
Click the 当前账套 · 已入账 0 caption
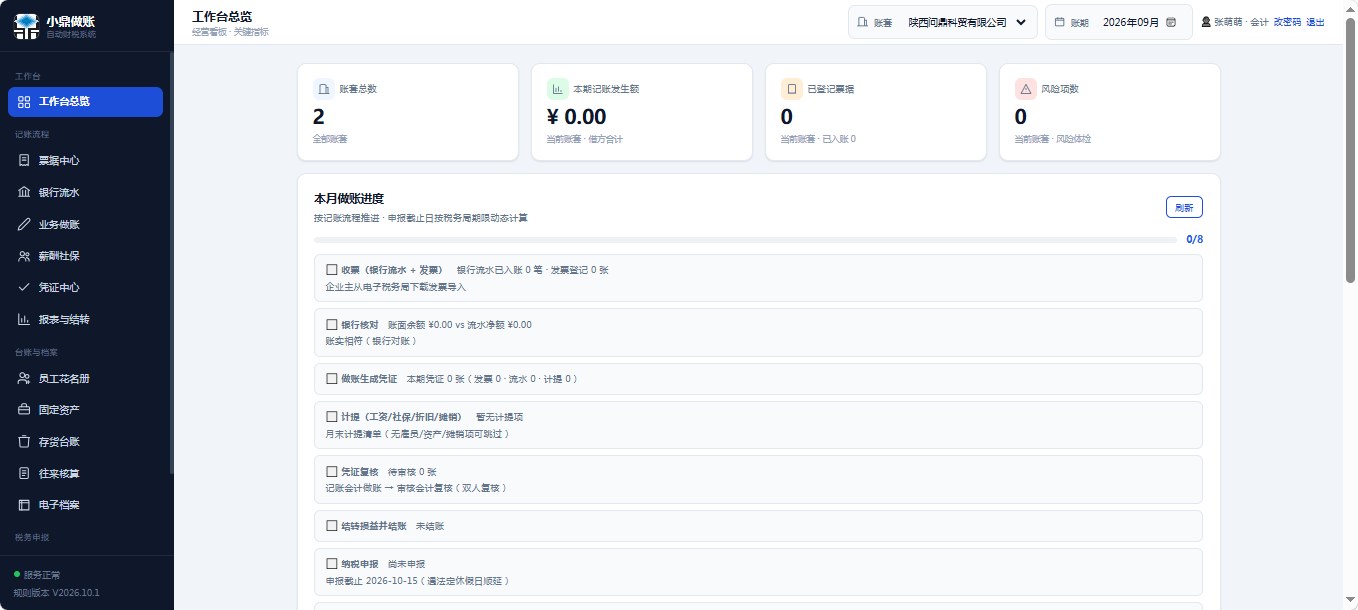818,139
